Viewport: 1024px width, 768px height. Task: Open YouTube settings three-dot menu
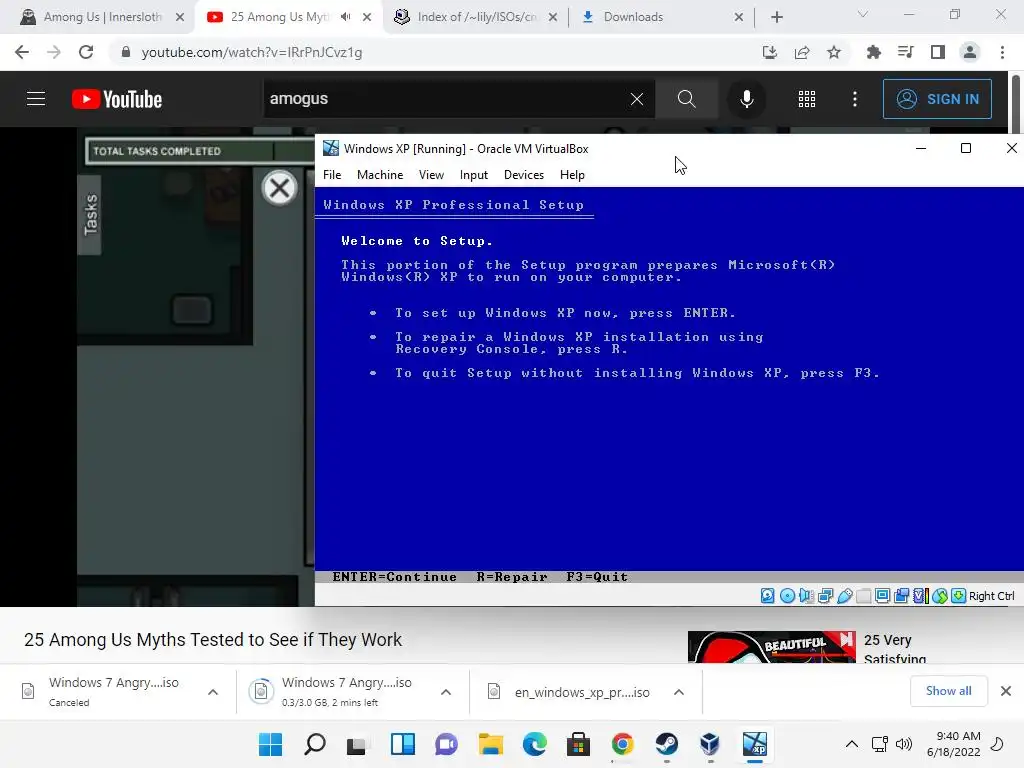click(855, 99)
